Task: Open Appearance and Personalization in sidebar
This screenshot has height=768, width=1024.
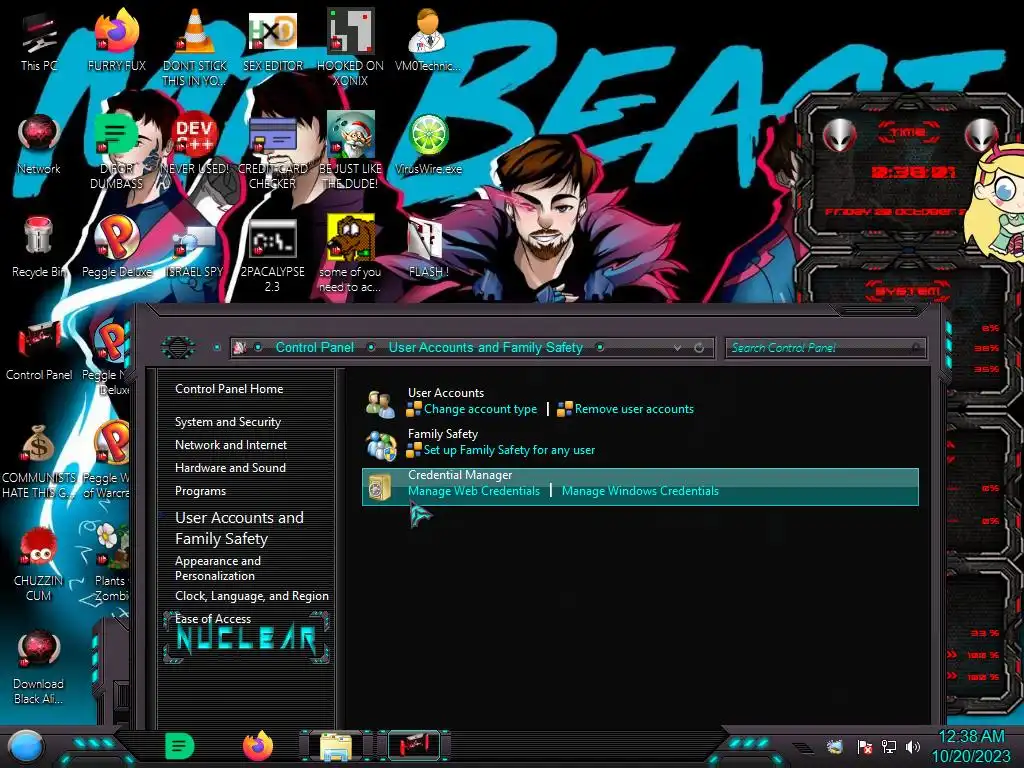Action: point(217,568)
